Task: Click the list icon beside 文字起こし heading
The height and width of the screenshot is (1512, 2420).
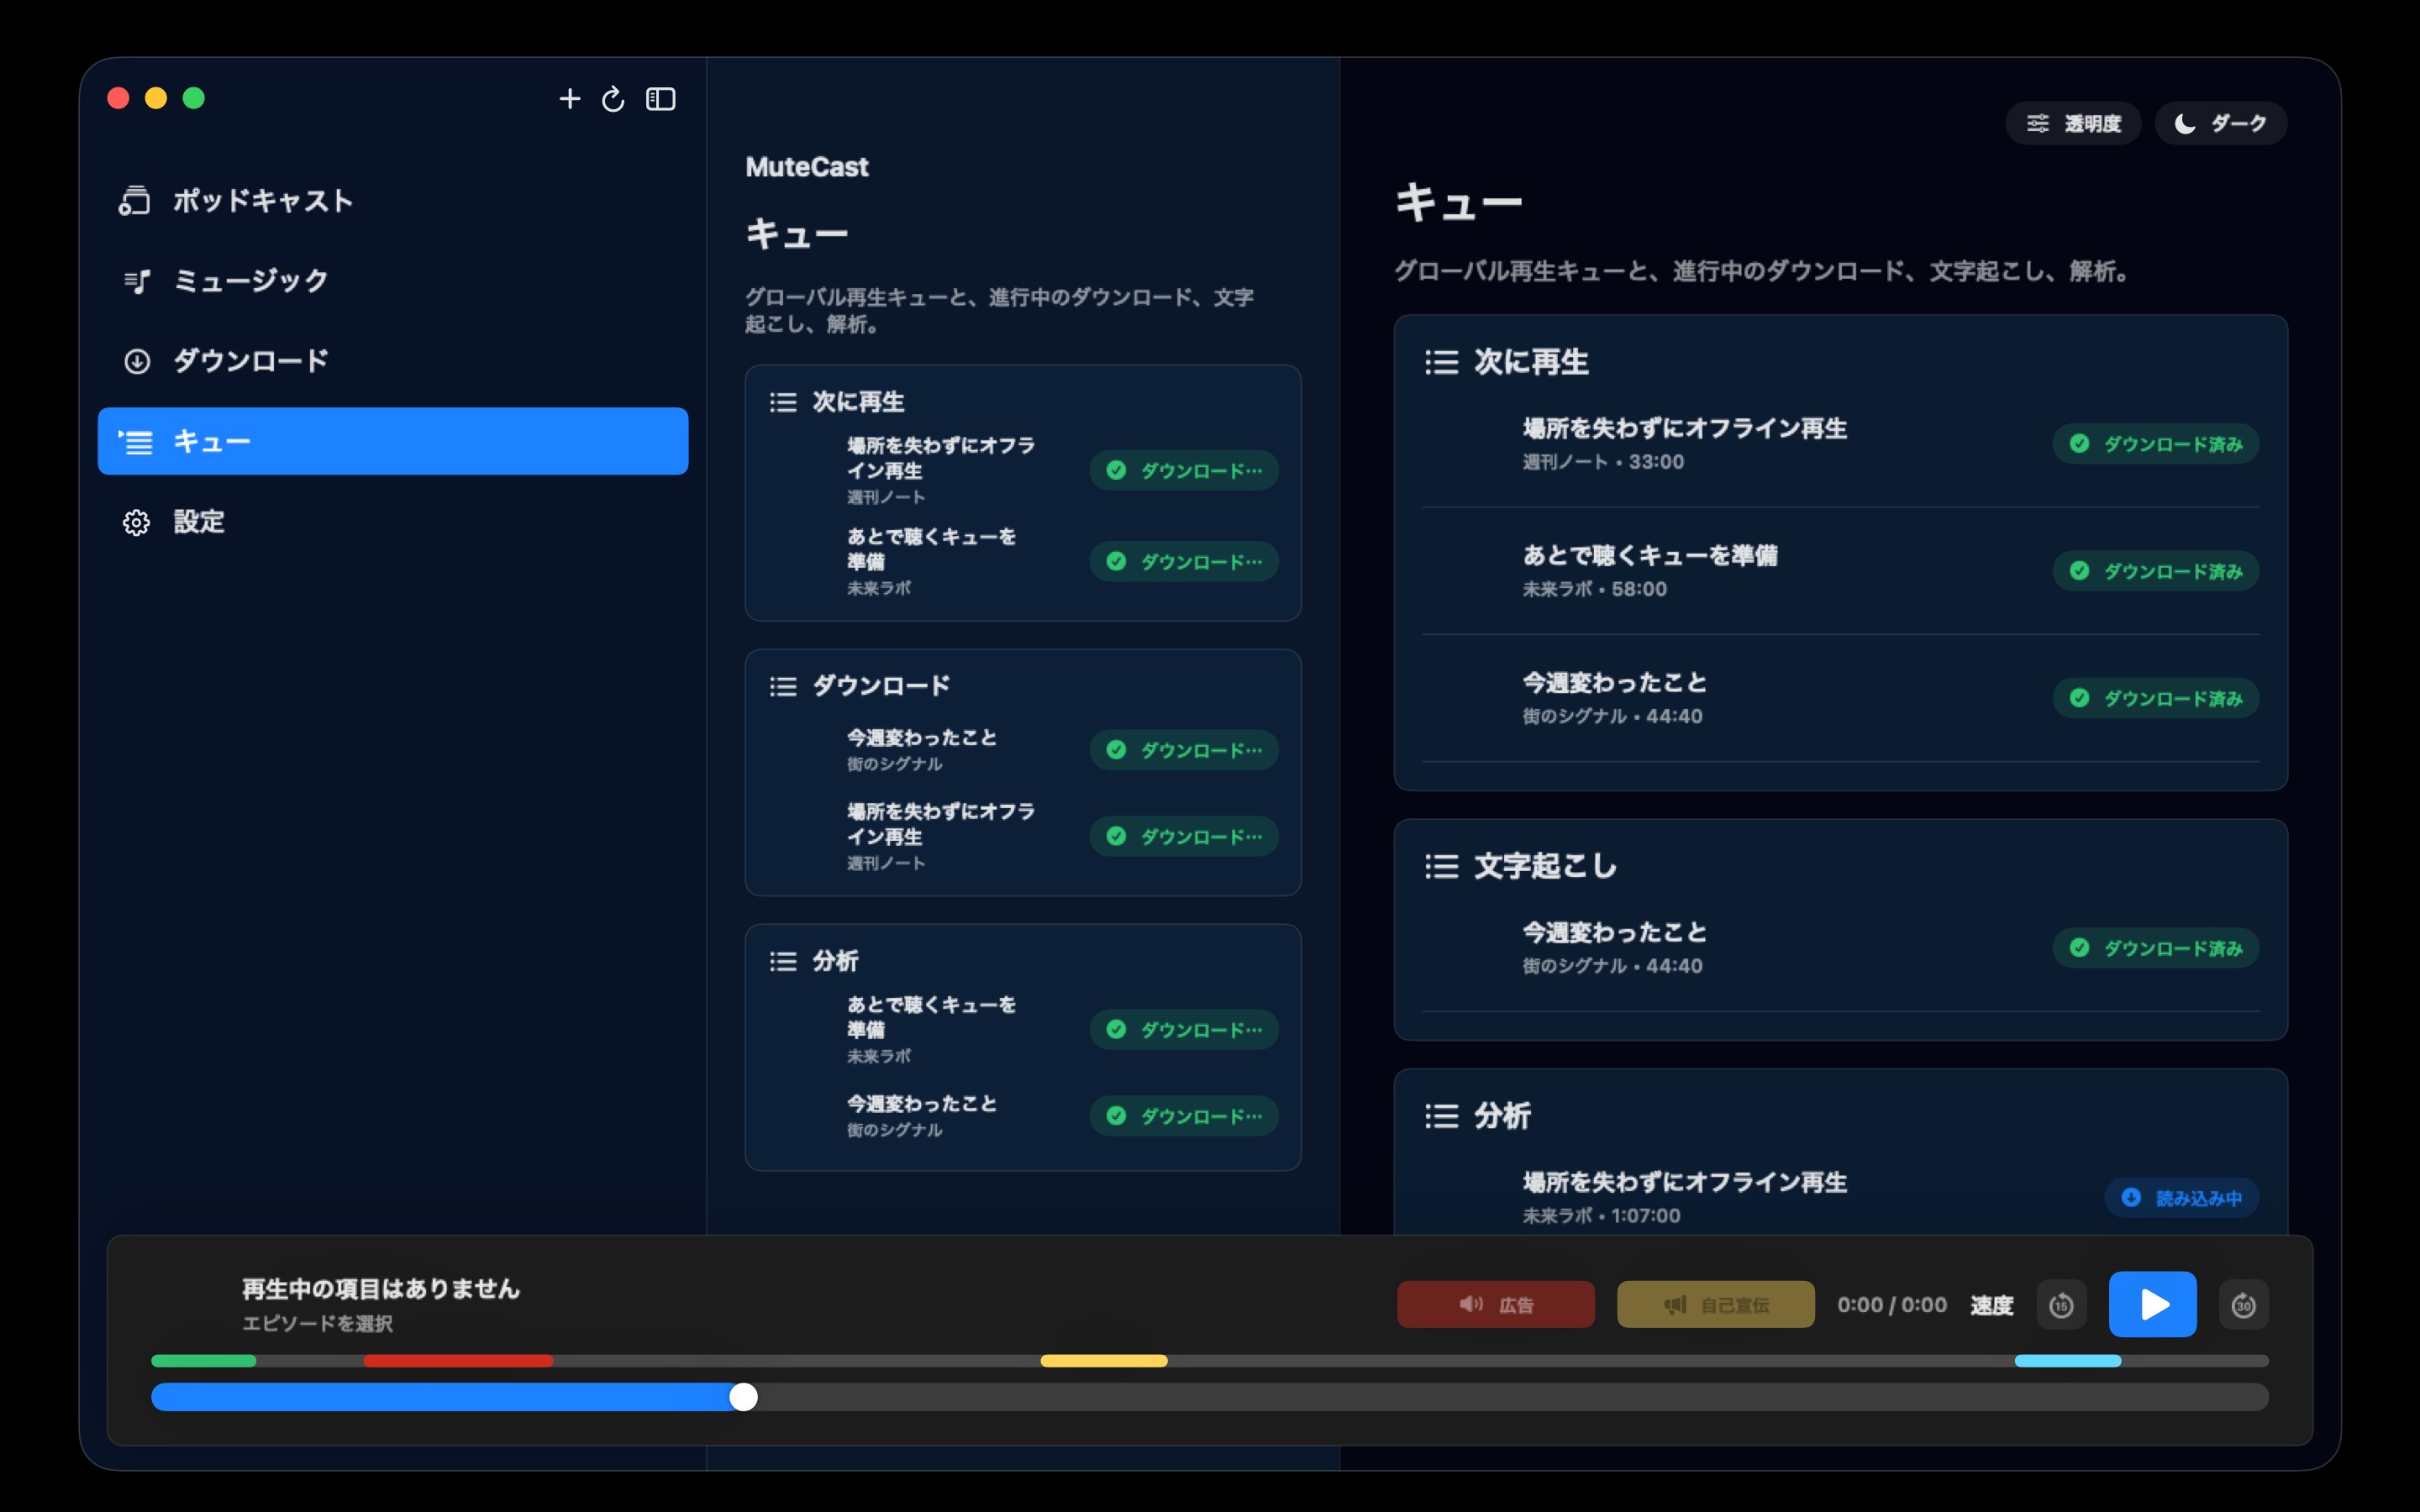Action: (1441, 866)
